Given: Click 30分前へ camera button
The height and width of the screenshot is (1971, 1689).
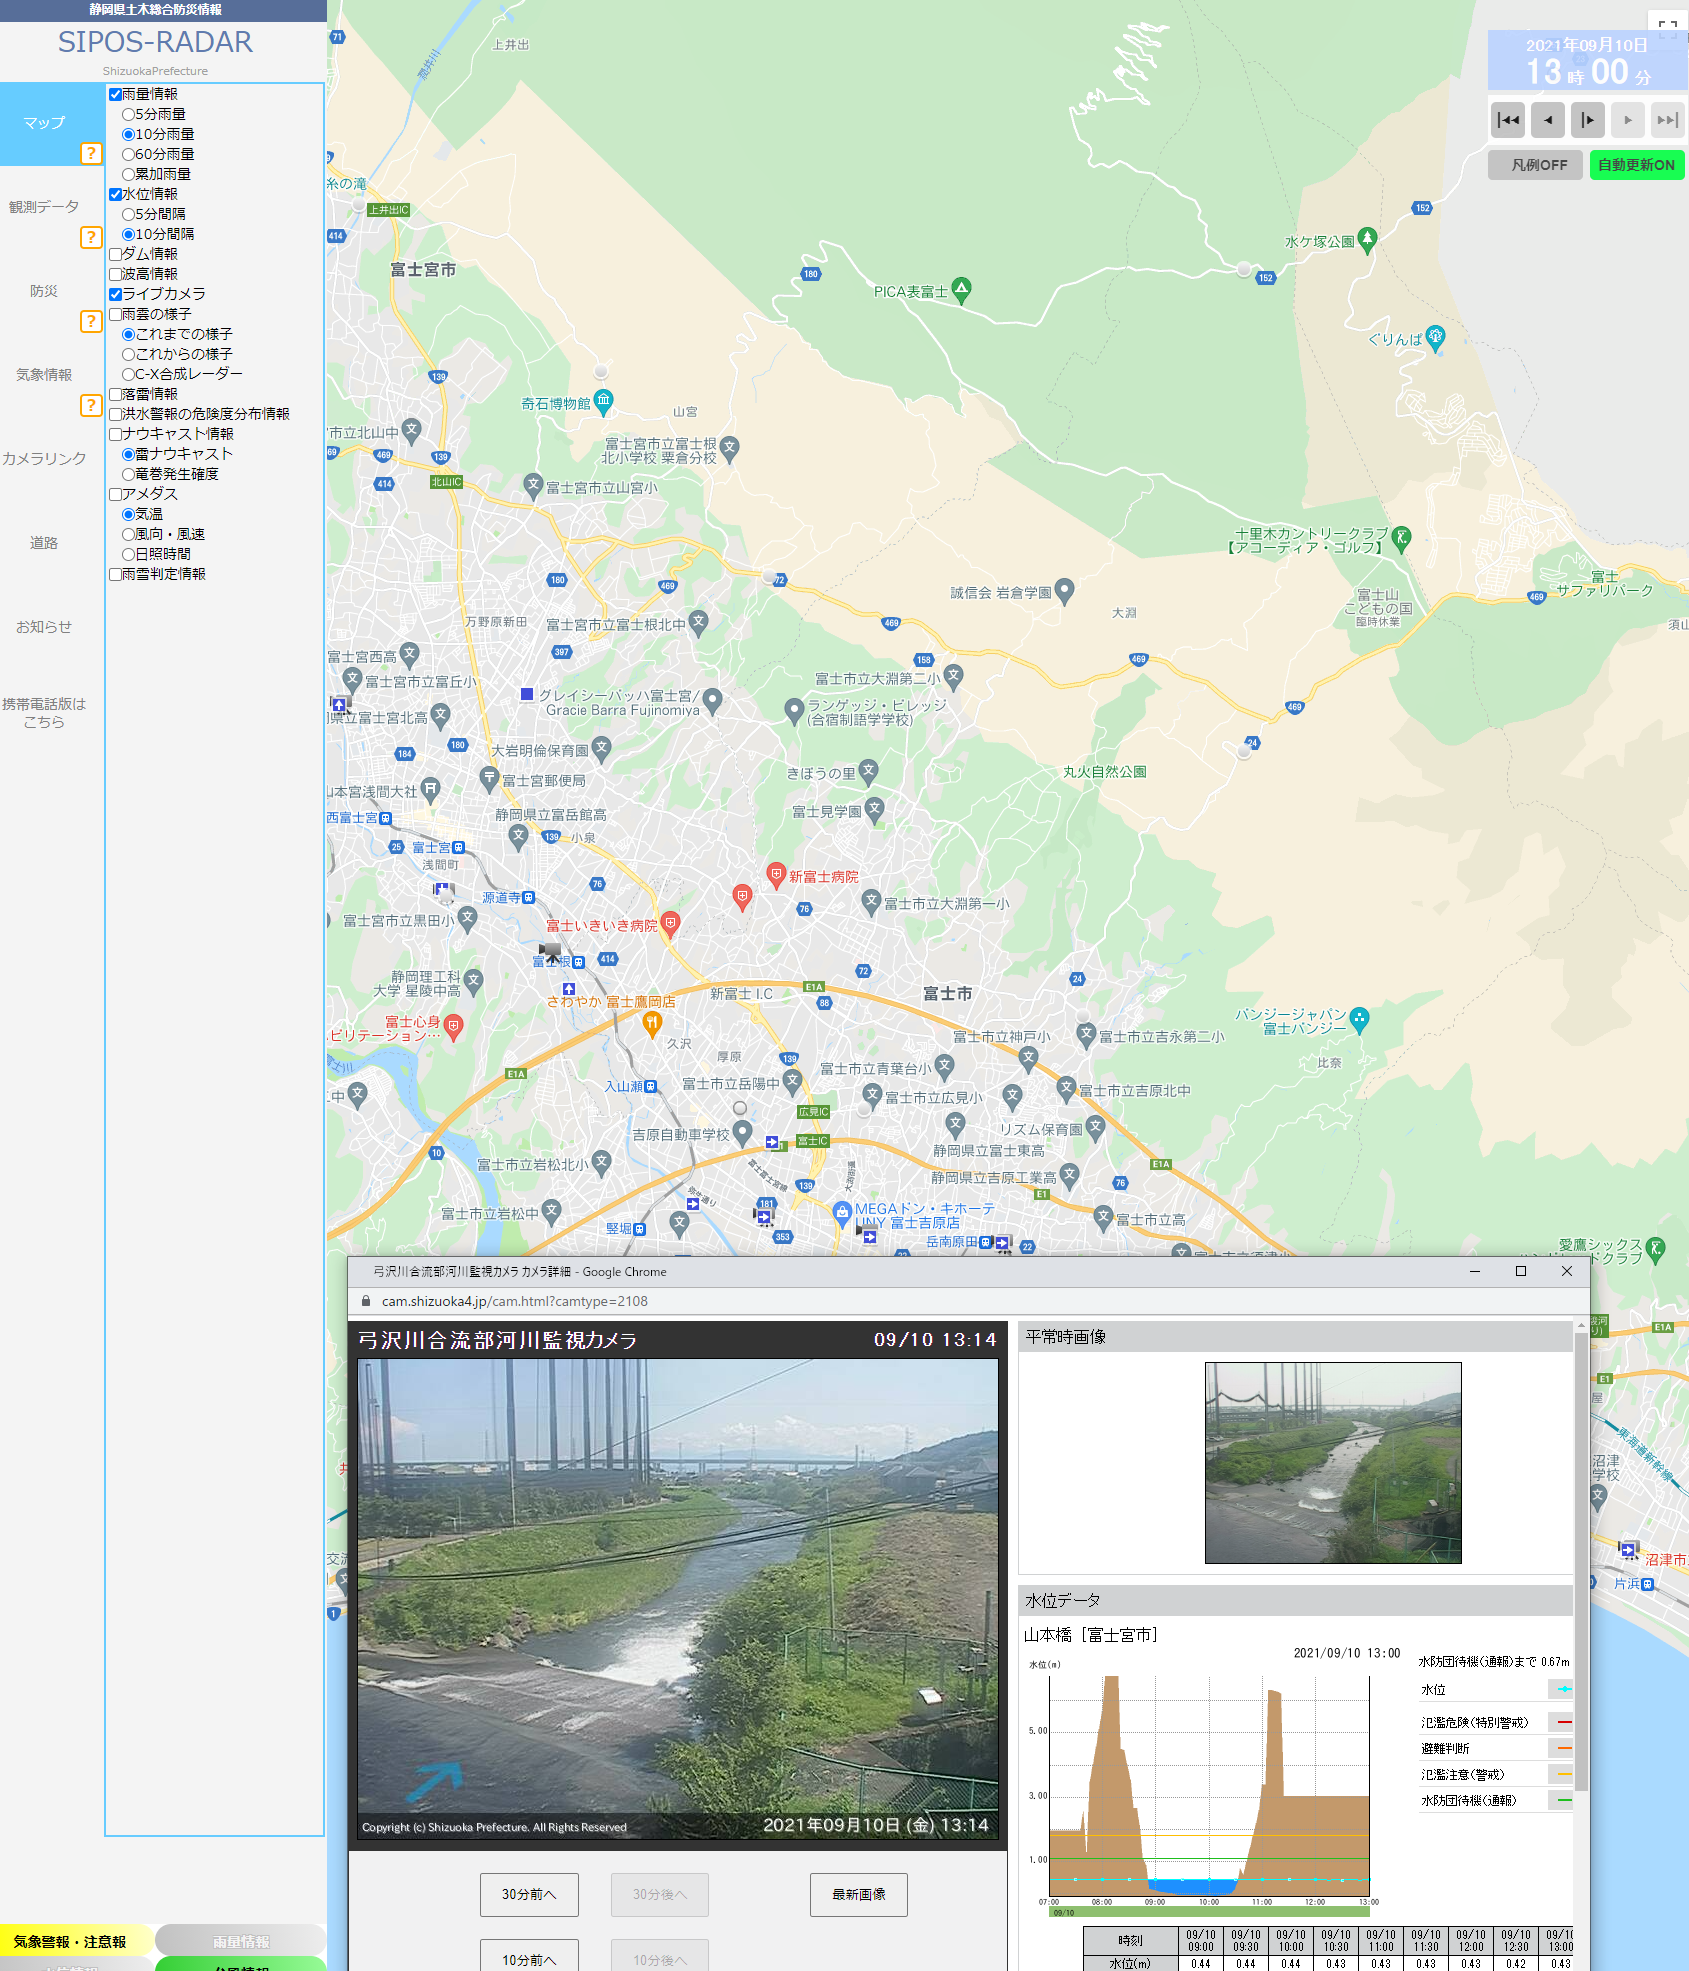Looking at the screenshot, I should click(529, 1894).
